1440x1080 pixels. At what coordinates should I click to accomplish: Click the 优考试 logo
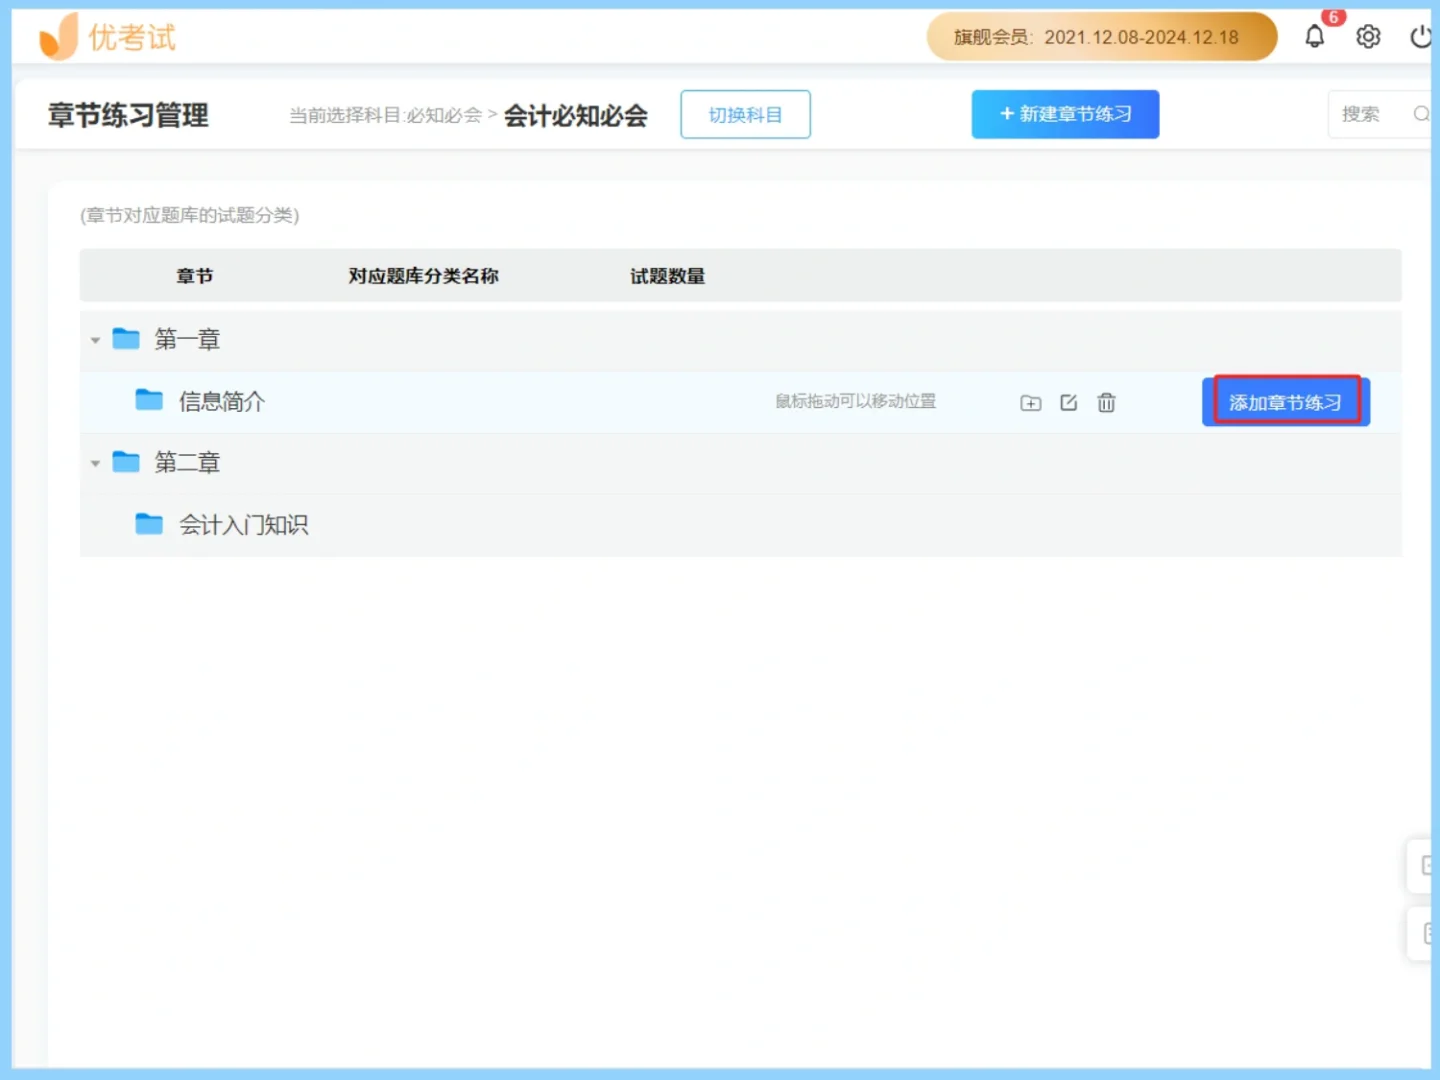pyautogui.click(x=107, y=37)
